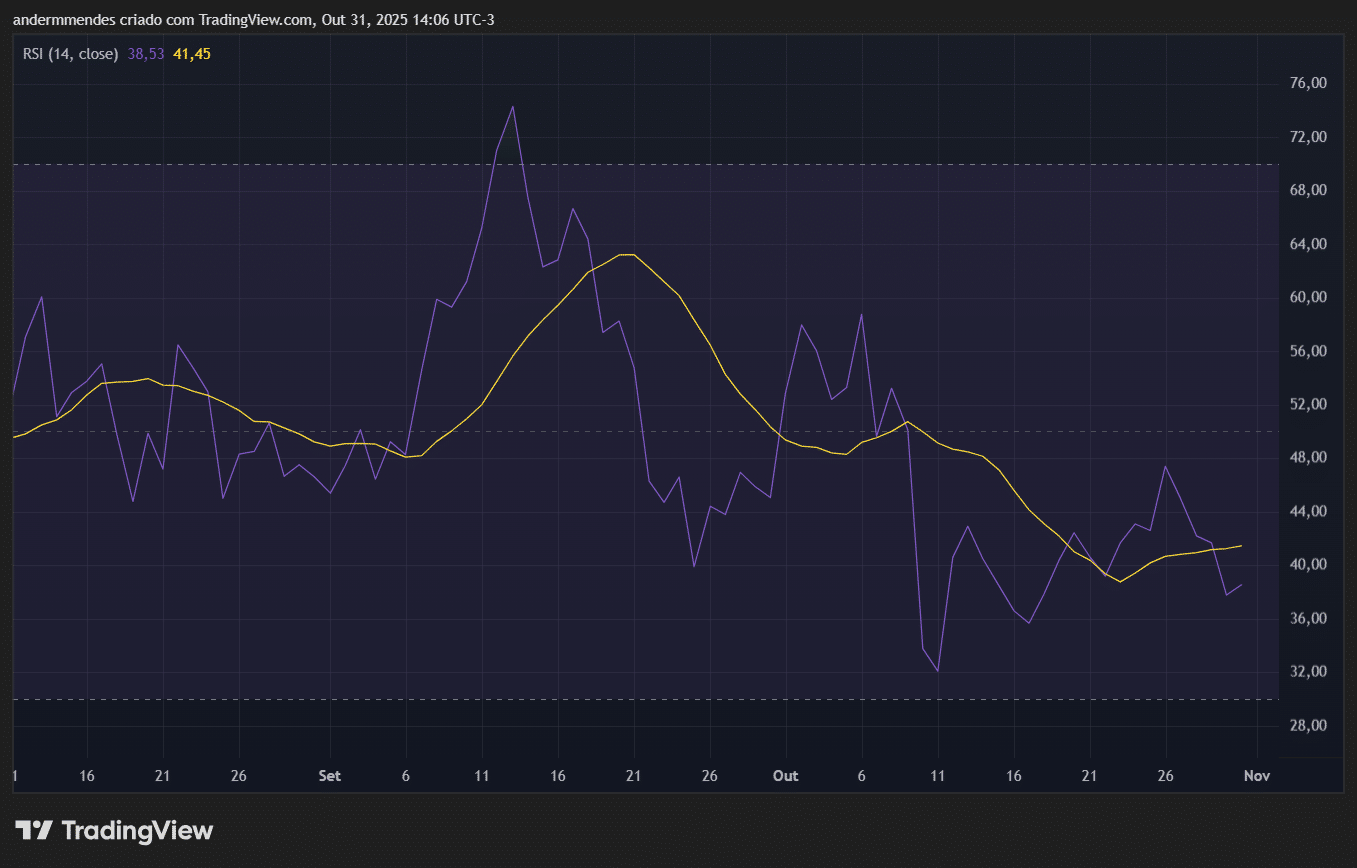Click the TradingView wordmark next to the logo
The image size is (1357, 868).
tap(137, 830)
